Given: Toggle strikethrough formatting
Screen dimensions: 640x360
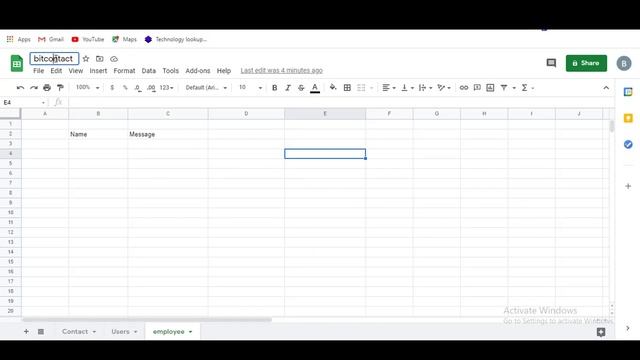Looking at the screenshot, I should coord(301,88).
